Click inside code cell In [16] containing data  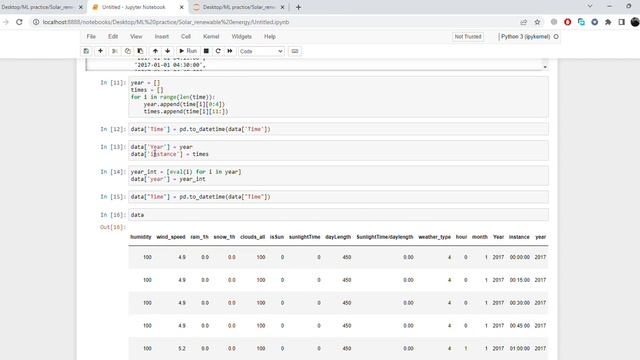338,215
